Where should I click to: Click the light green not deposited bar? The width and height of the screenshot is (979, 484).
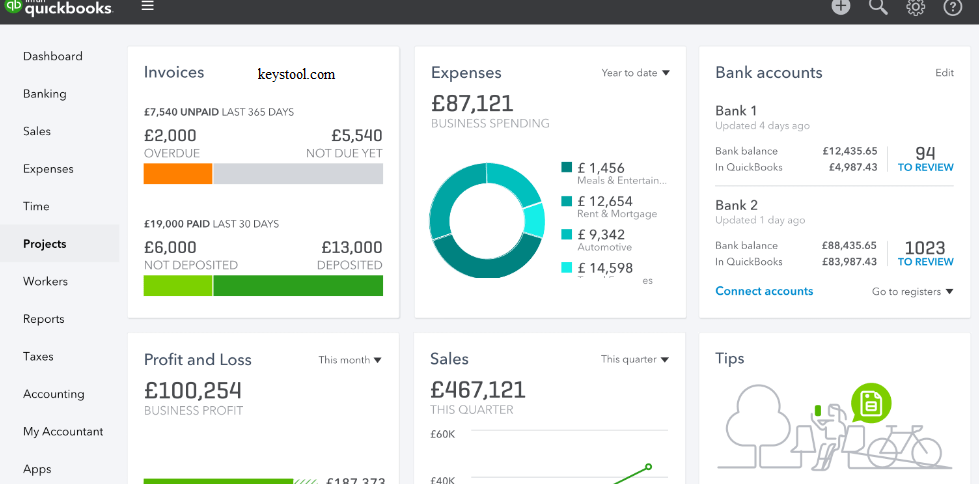point(178,285)
